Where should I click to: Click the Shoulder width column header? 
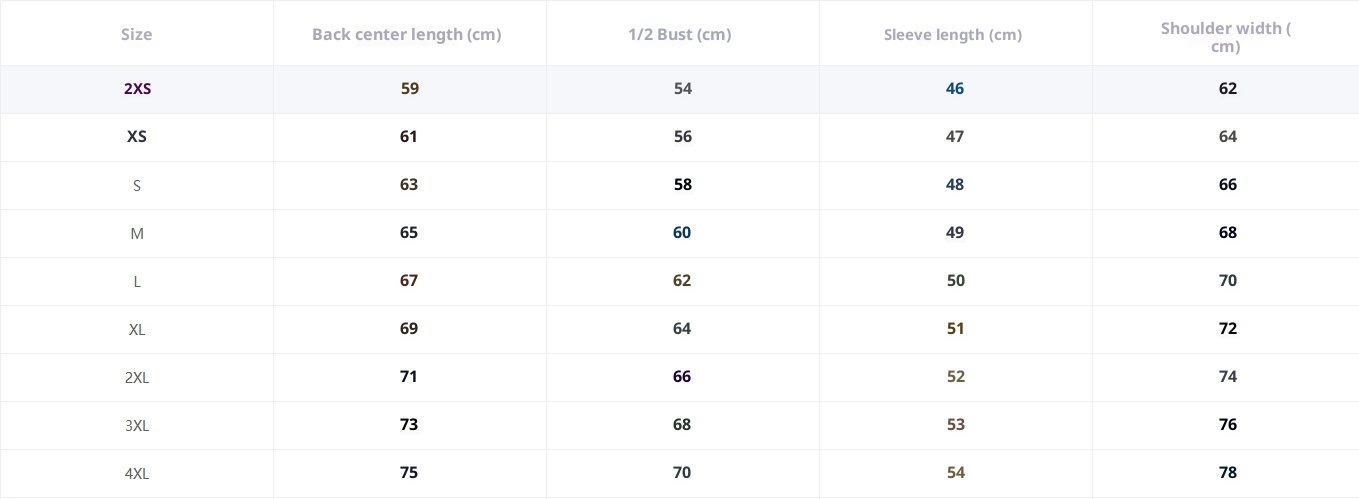click(1225, 37)
